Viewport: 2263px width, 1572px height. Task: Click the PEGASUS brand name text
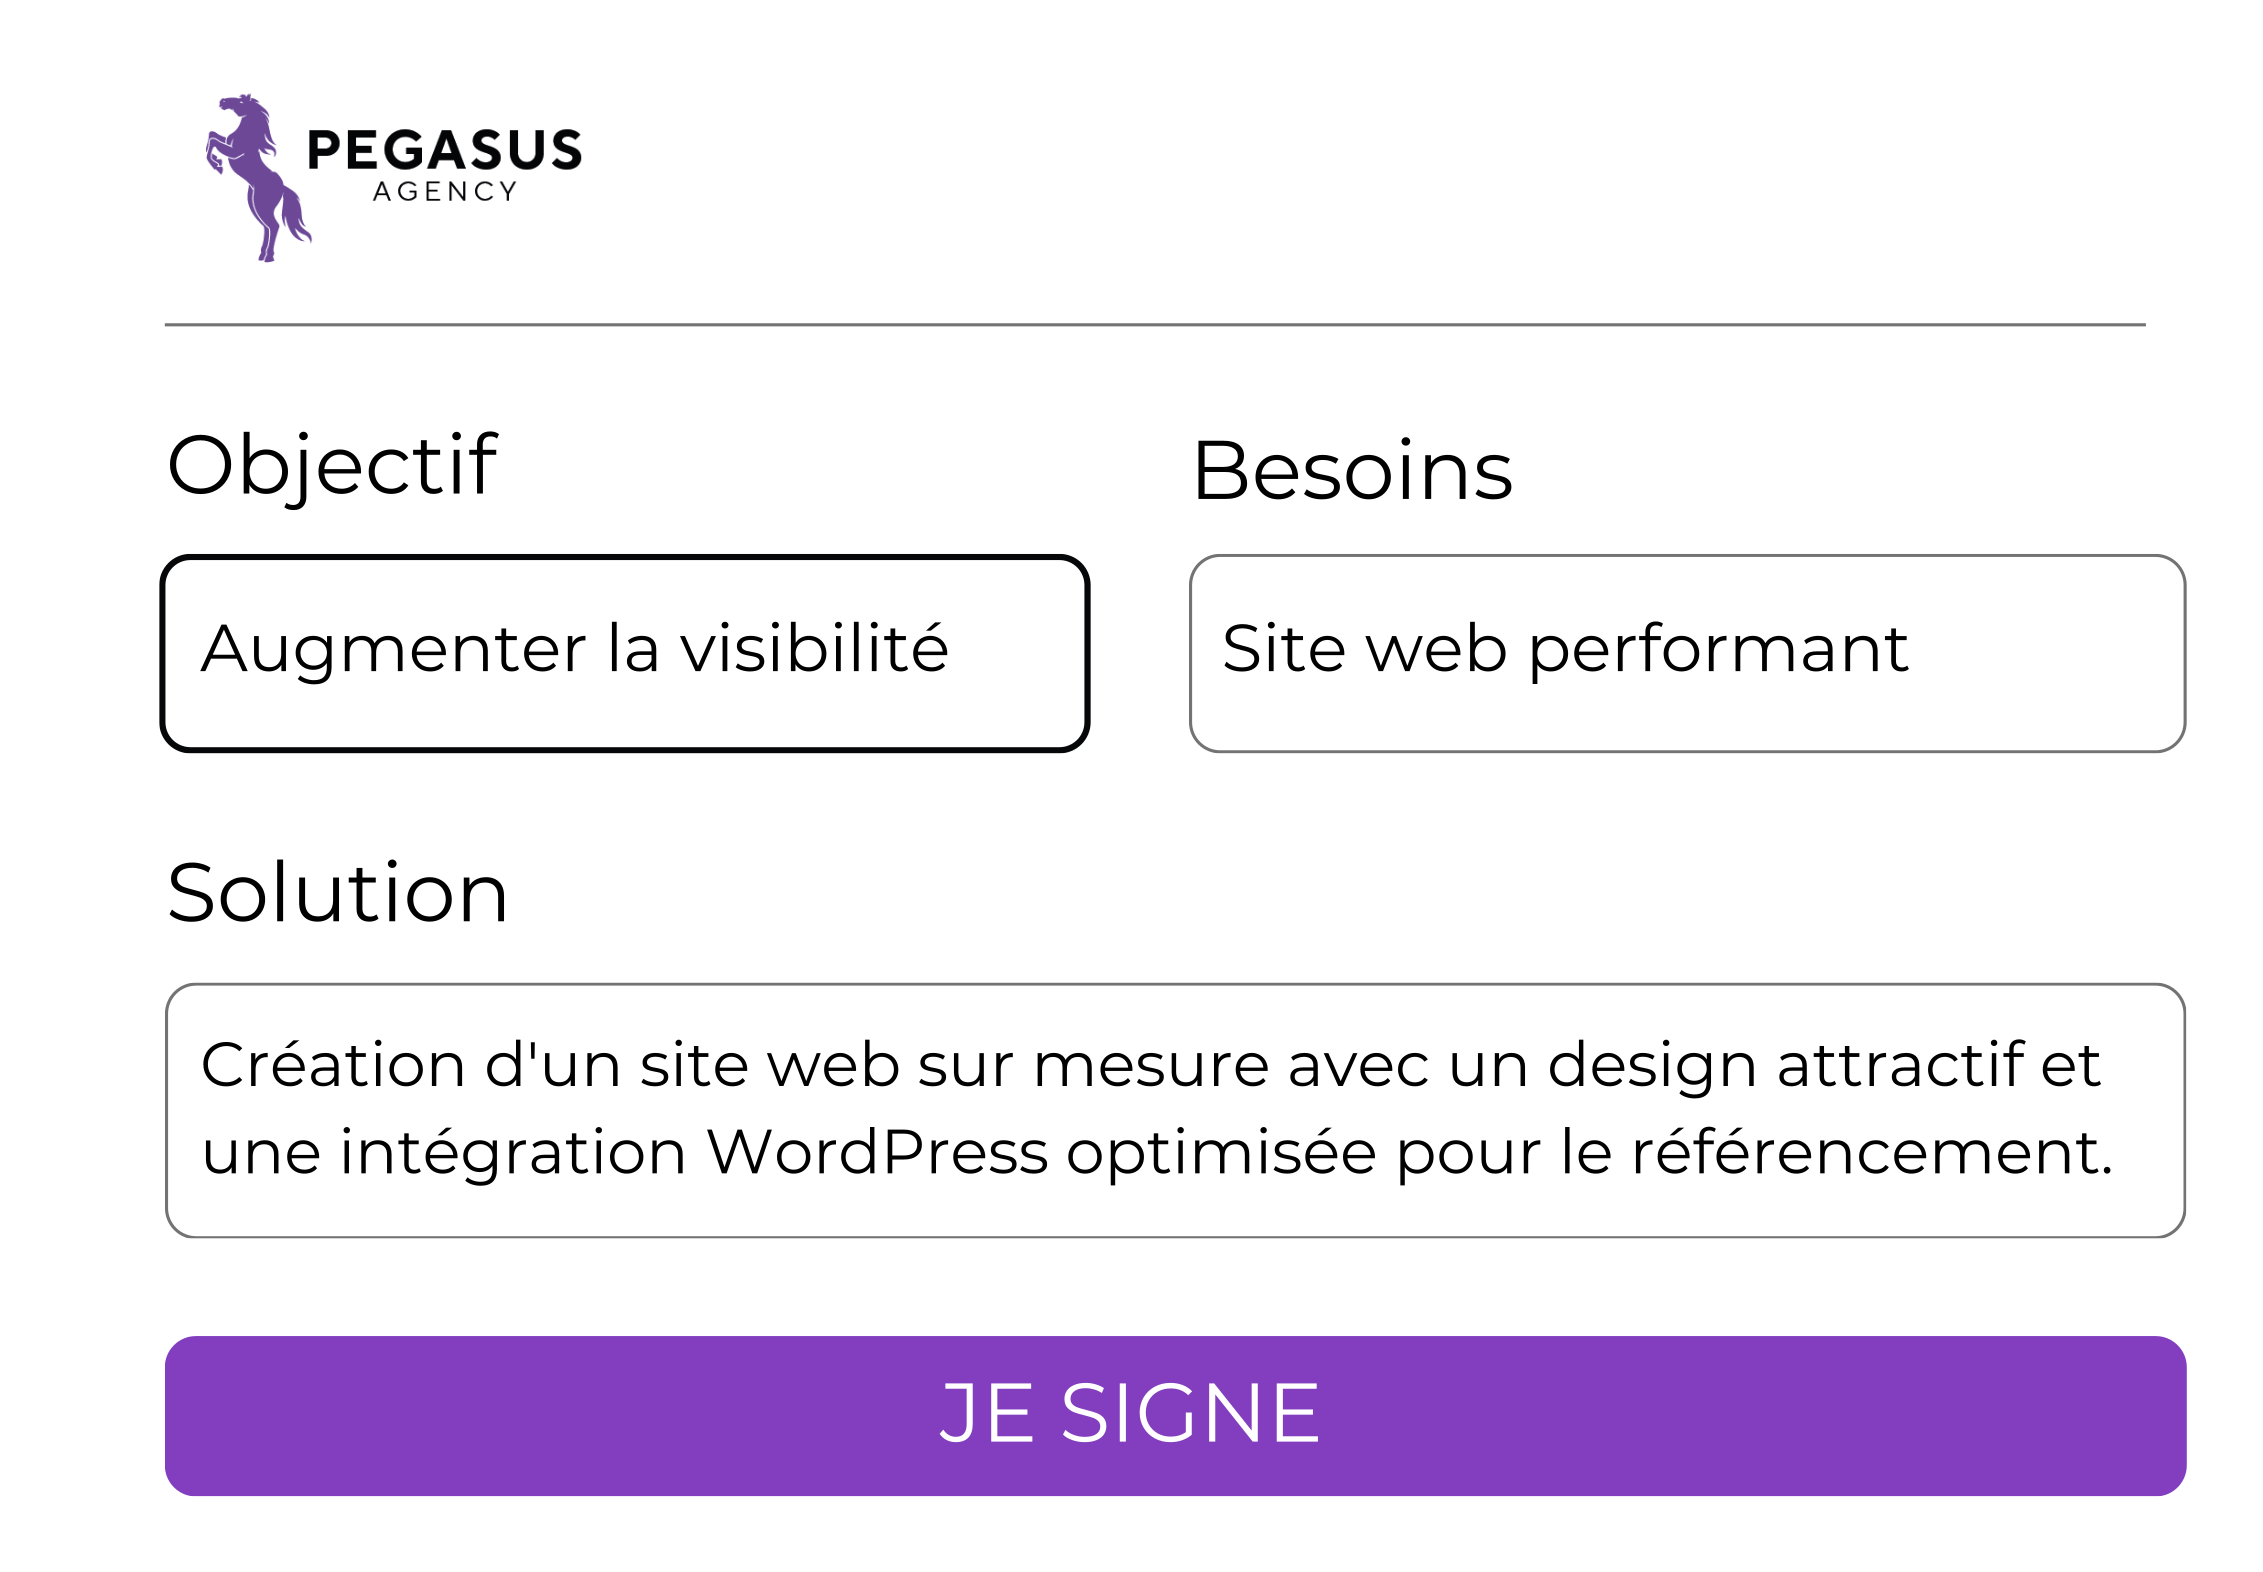coord(444,150)
